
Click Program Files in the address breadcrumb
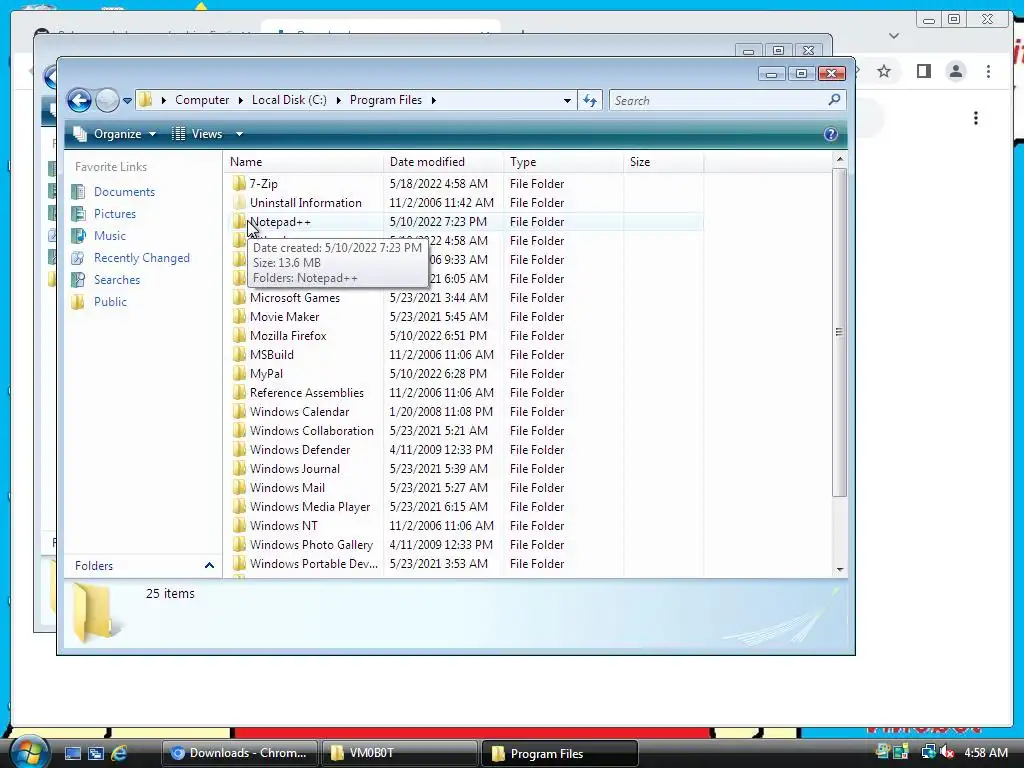tap(386, 100)
